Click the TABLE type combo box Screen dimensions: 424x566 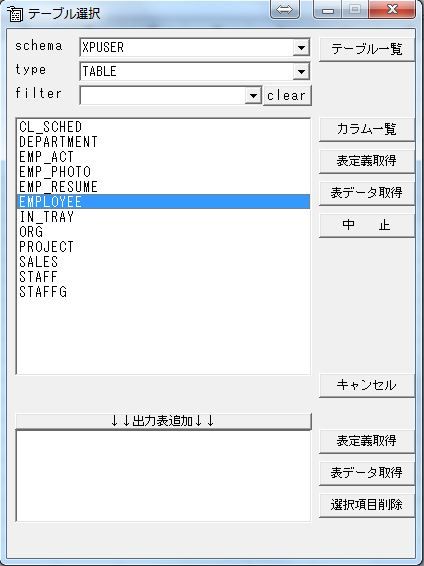194,71
